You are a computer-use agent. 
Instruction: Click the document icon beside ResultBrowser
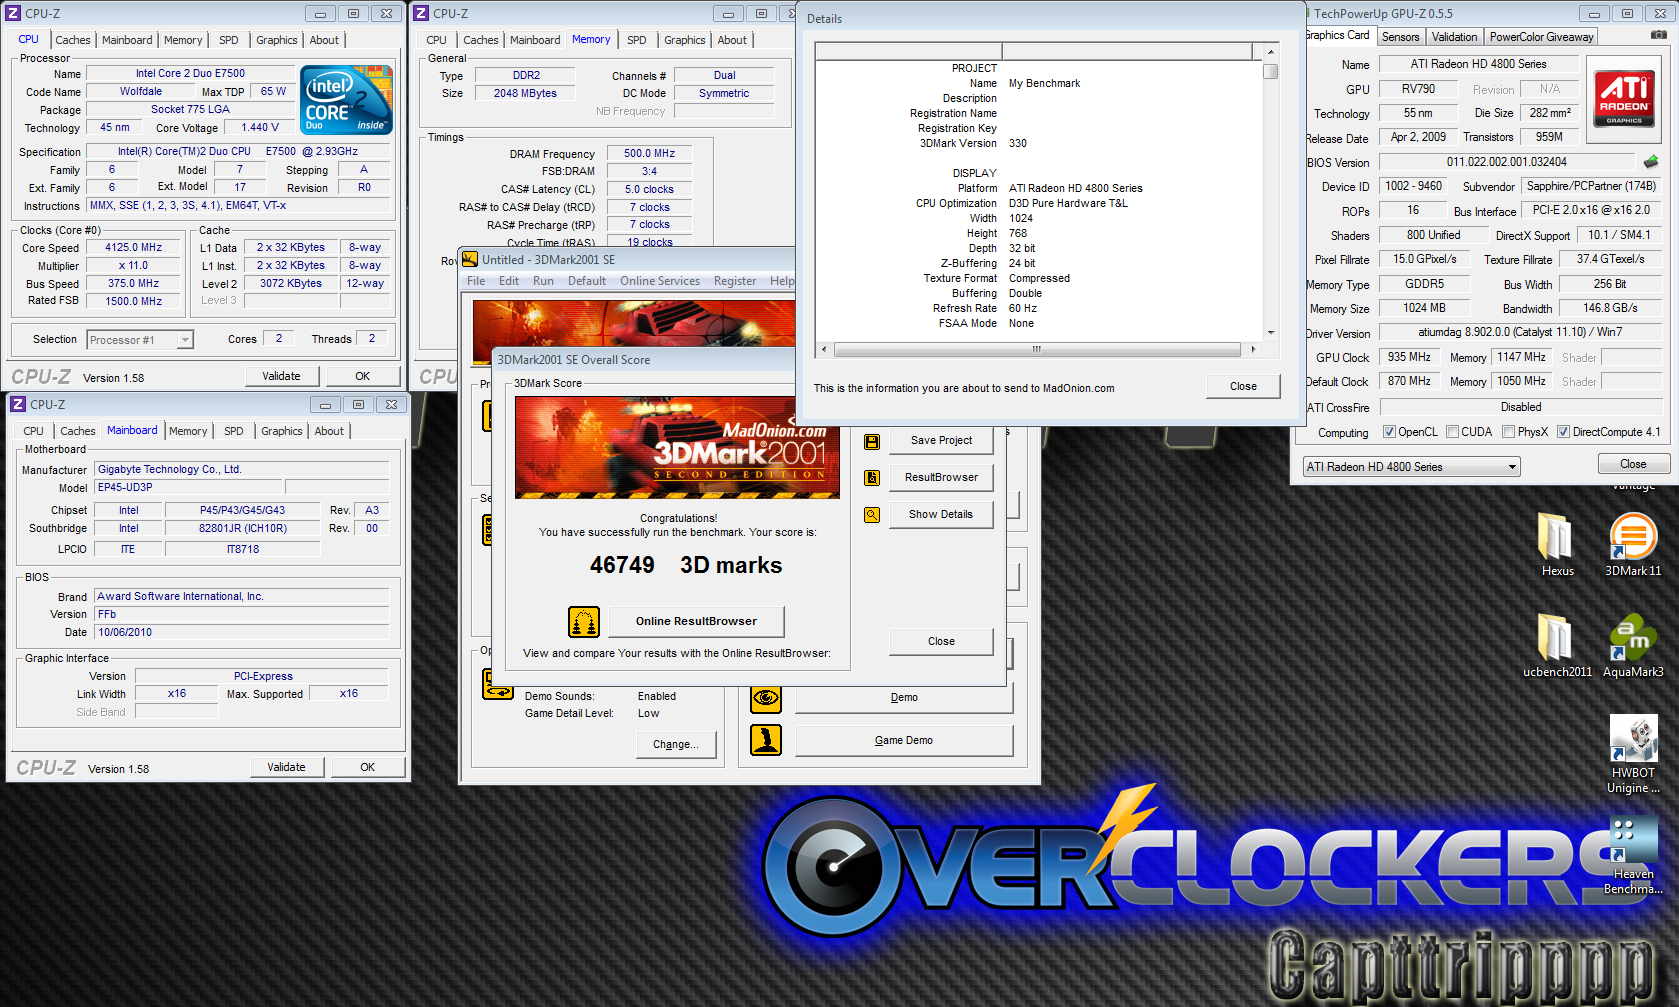click(x=872, y=478)
